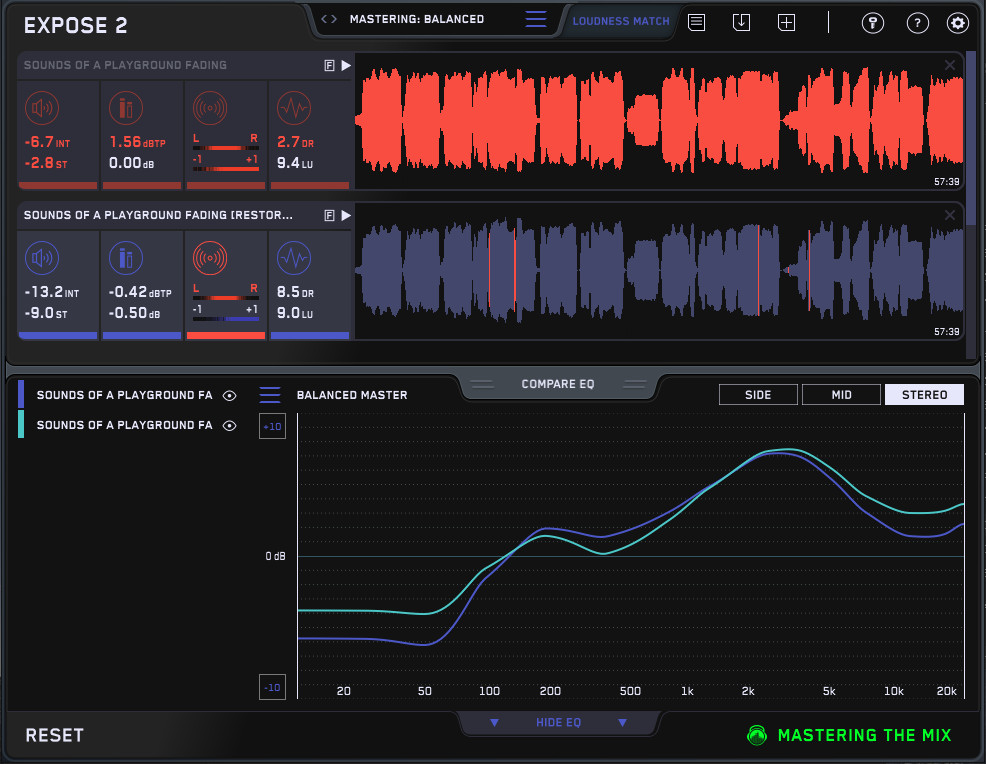Screen dimensions: 986x764
Task: Click the export download icon
Action: [741, 23]
